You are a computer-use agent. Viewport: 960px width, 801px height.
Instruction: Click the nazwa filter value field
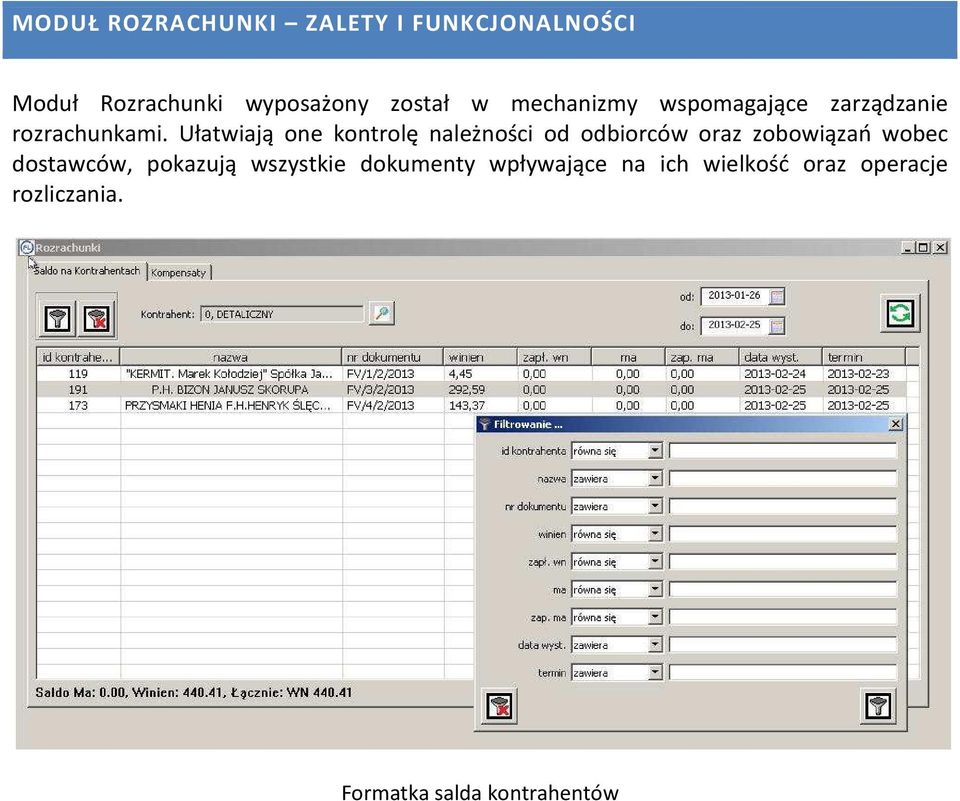coord(783,478)
